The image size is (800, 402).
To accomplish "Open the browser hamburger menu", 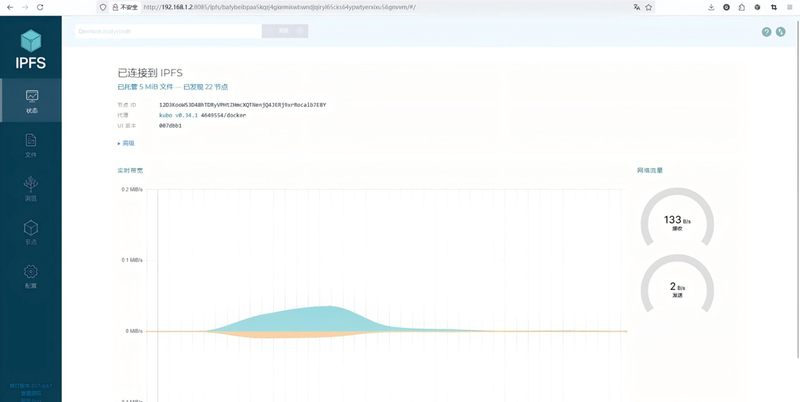I will [x=789, y=7].
